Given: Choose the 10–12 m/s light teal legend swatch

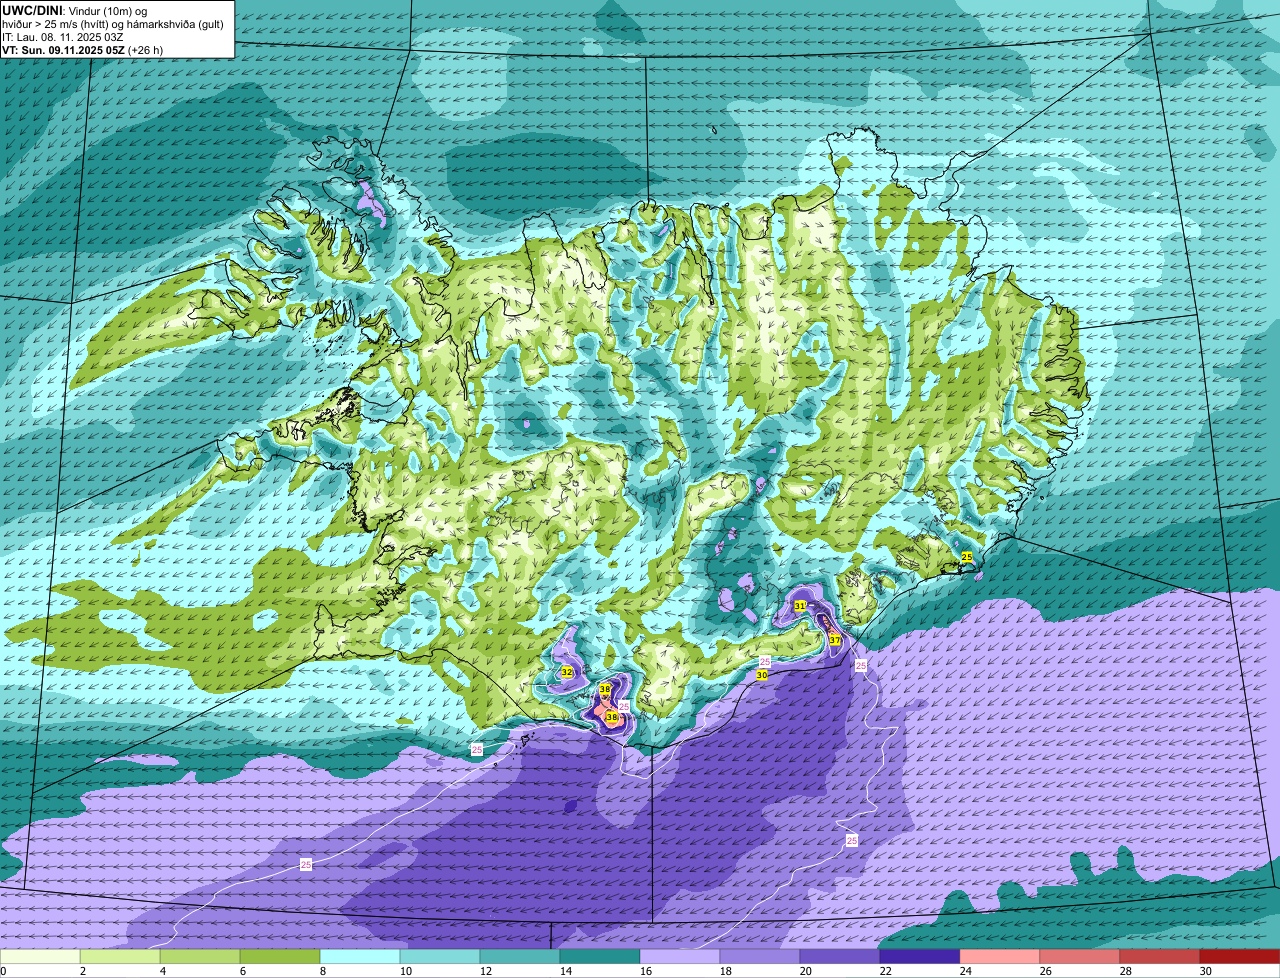Looking at the screenshot, I should [440, 957].
